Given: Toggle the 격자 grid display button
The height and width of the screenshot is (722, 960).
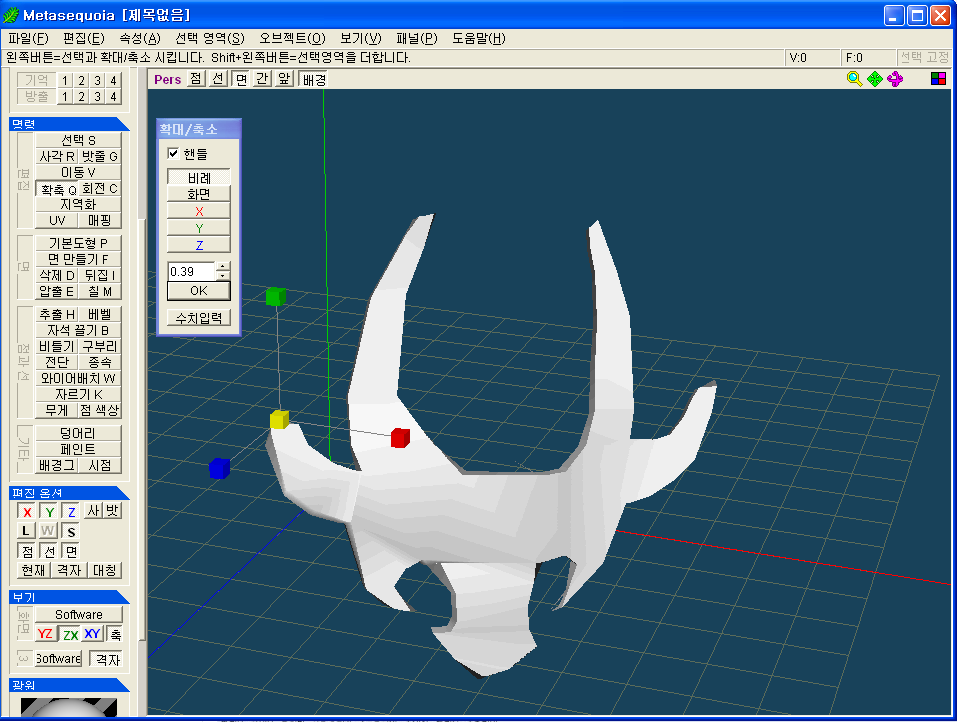Looking at the screenshot, I should [105, 659].
